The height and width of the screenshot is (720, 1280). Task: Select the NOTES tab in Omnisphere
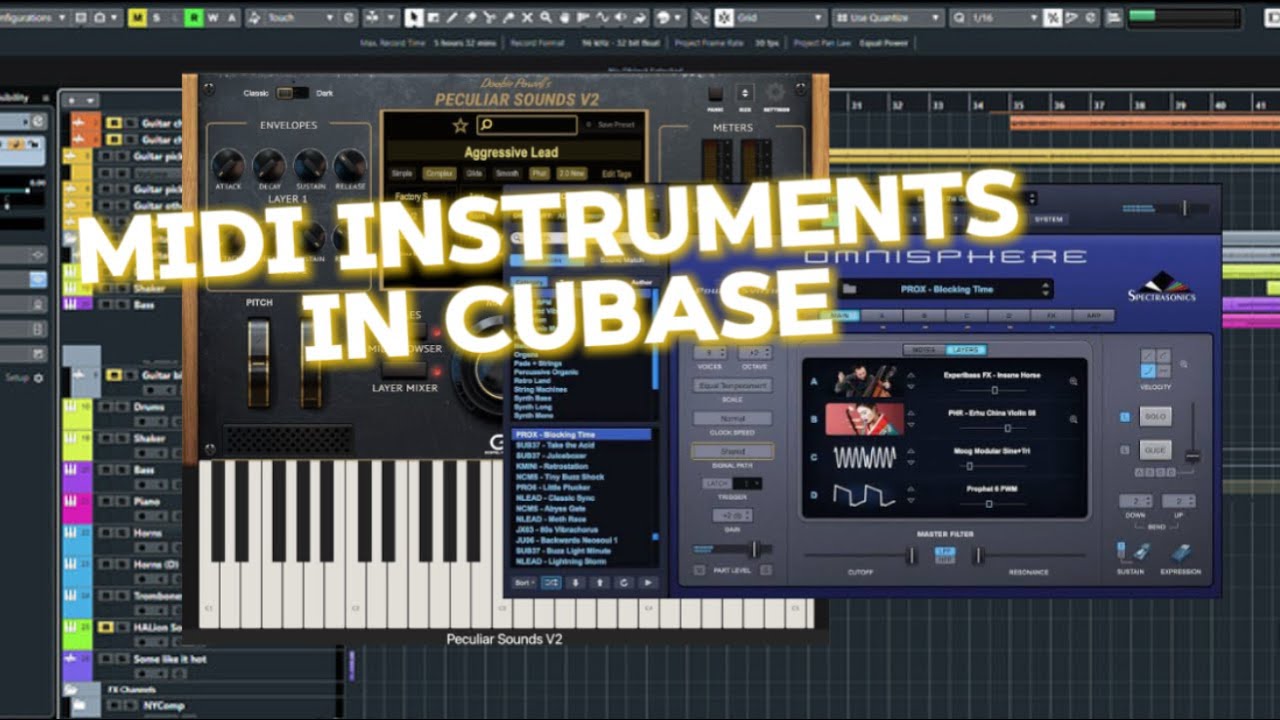(924, 350)
